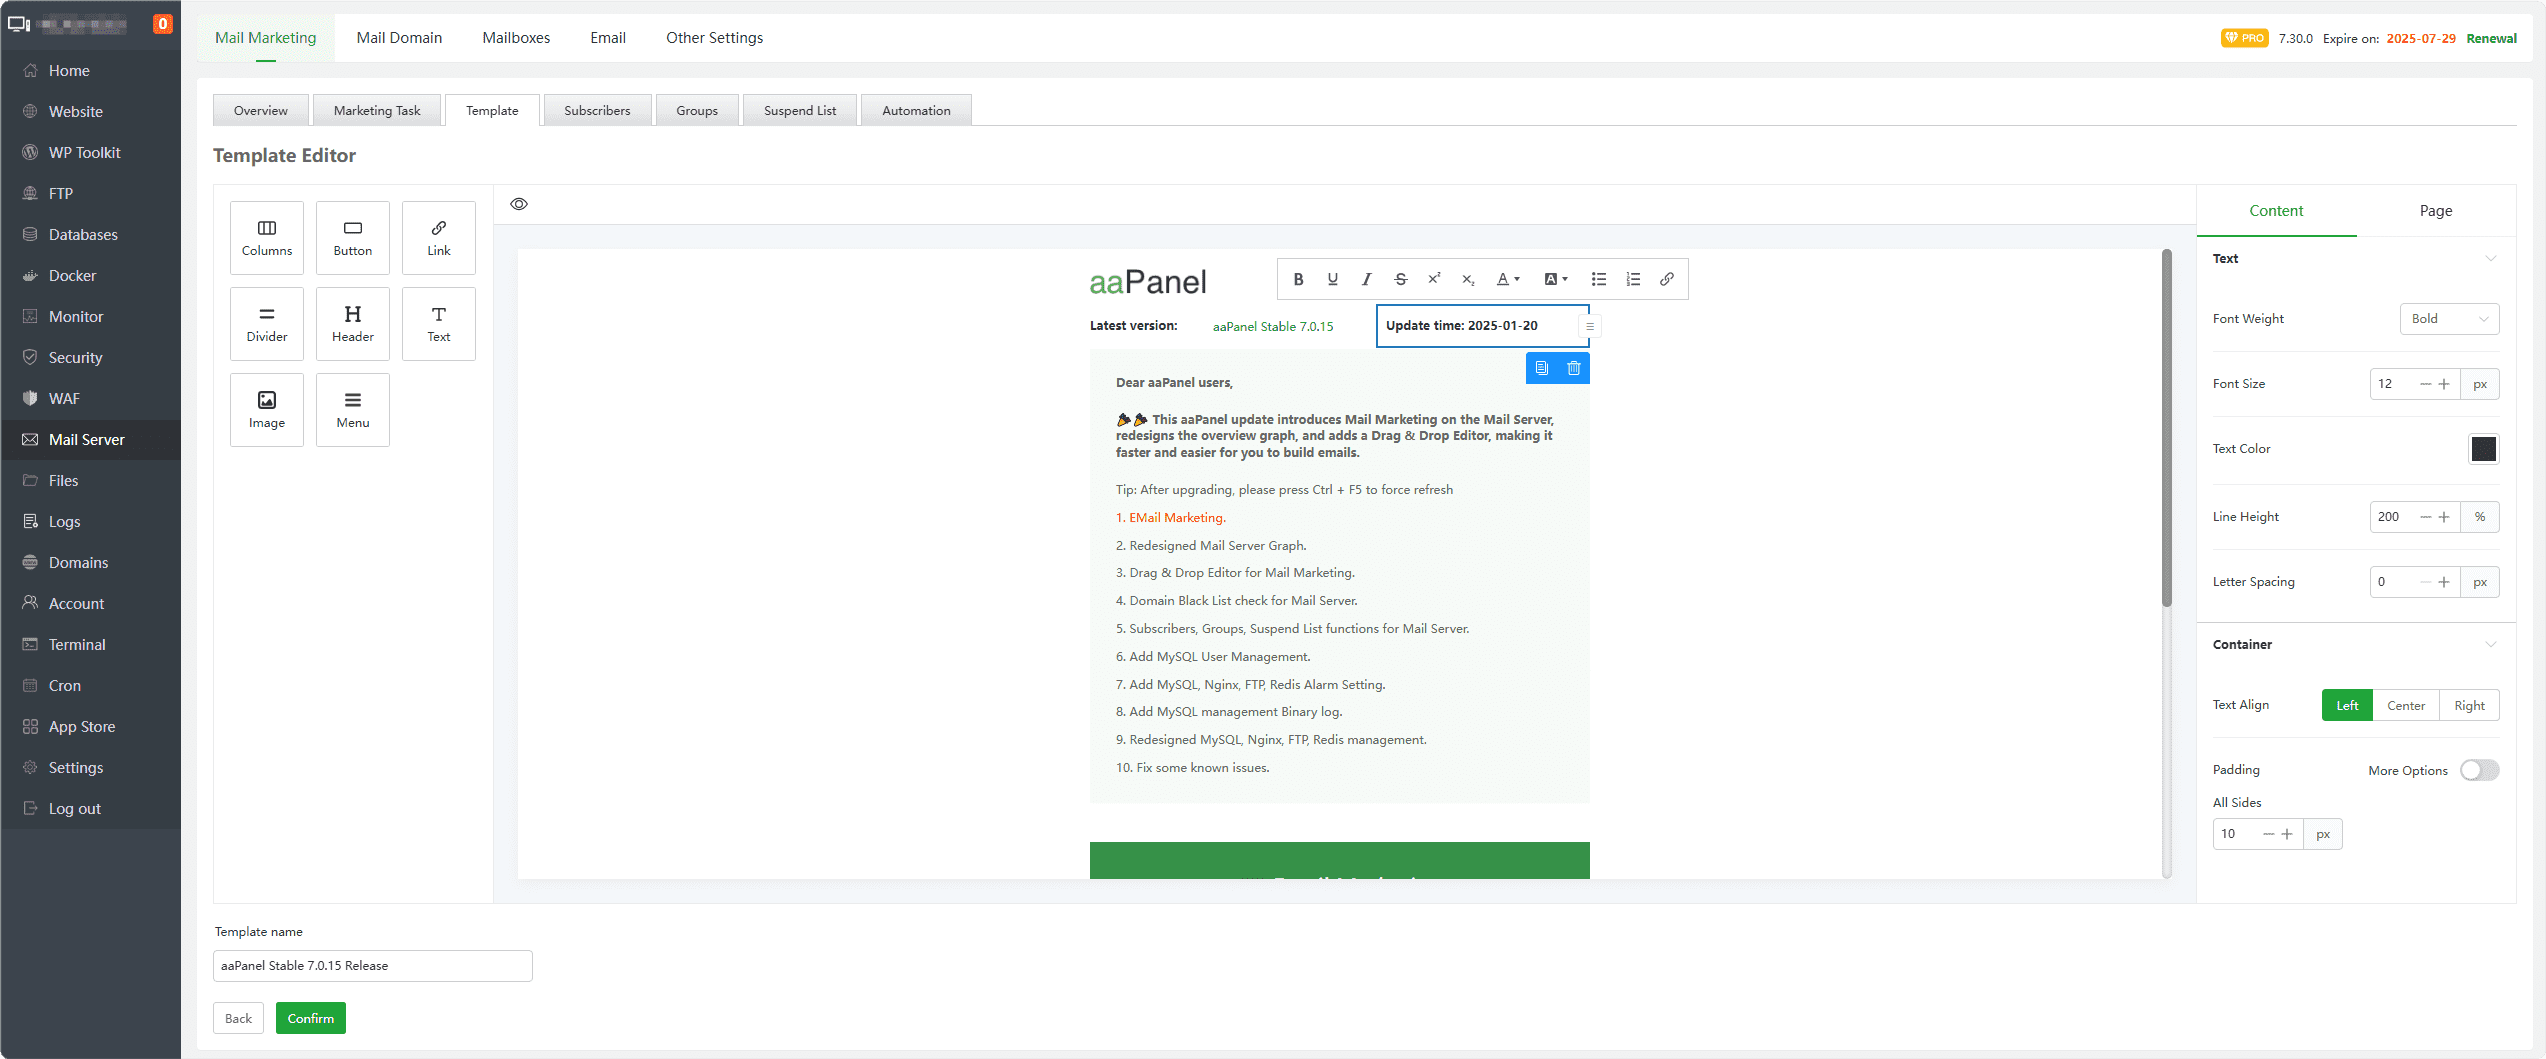Italicize the selected text
This screenshot has height=1059, width=2546.
(1367, 279)
